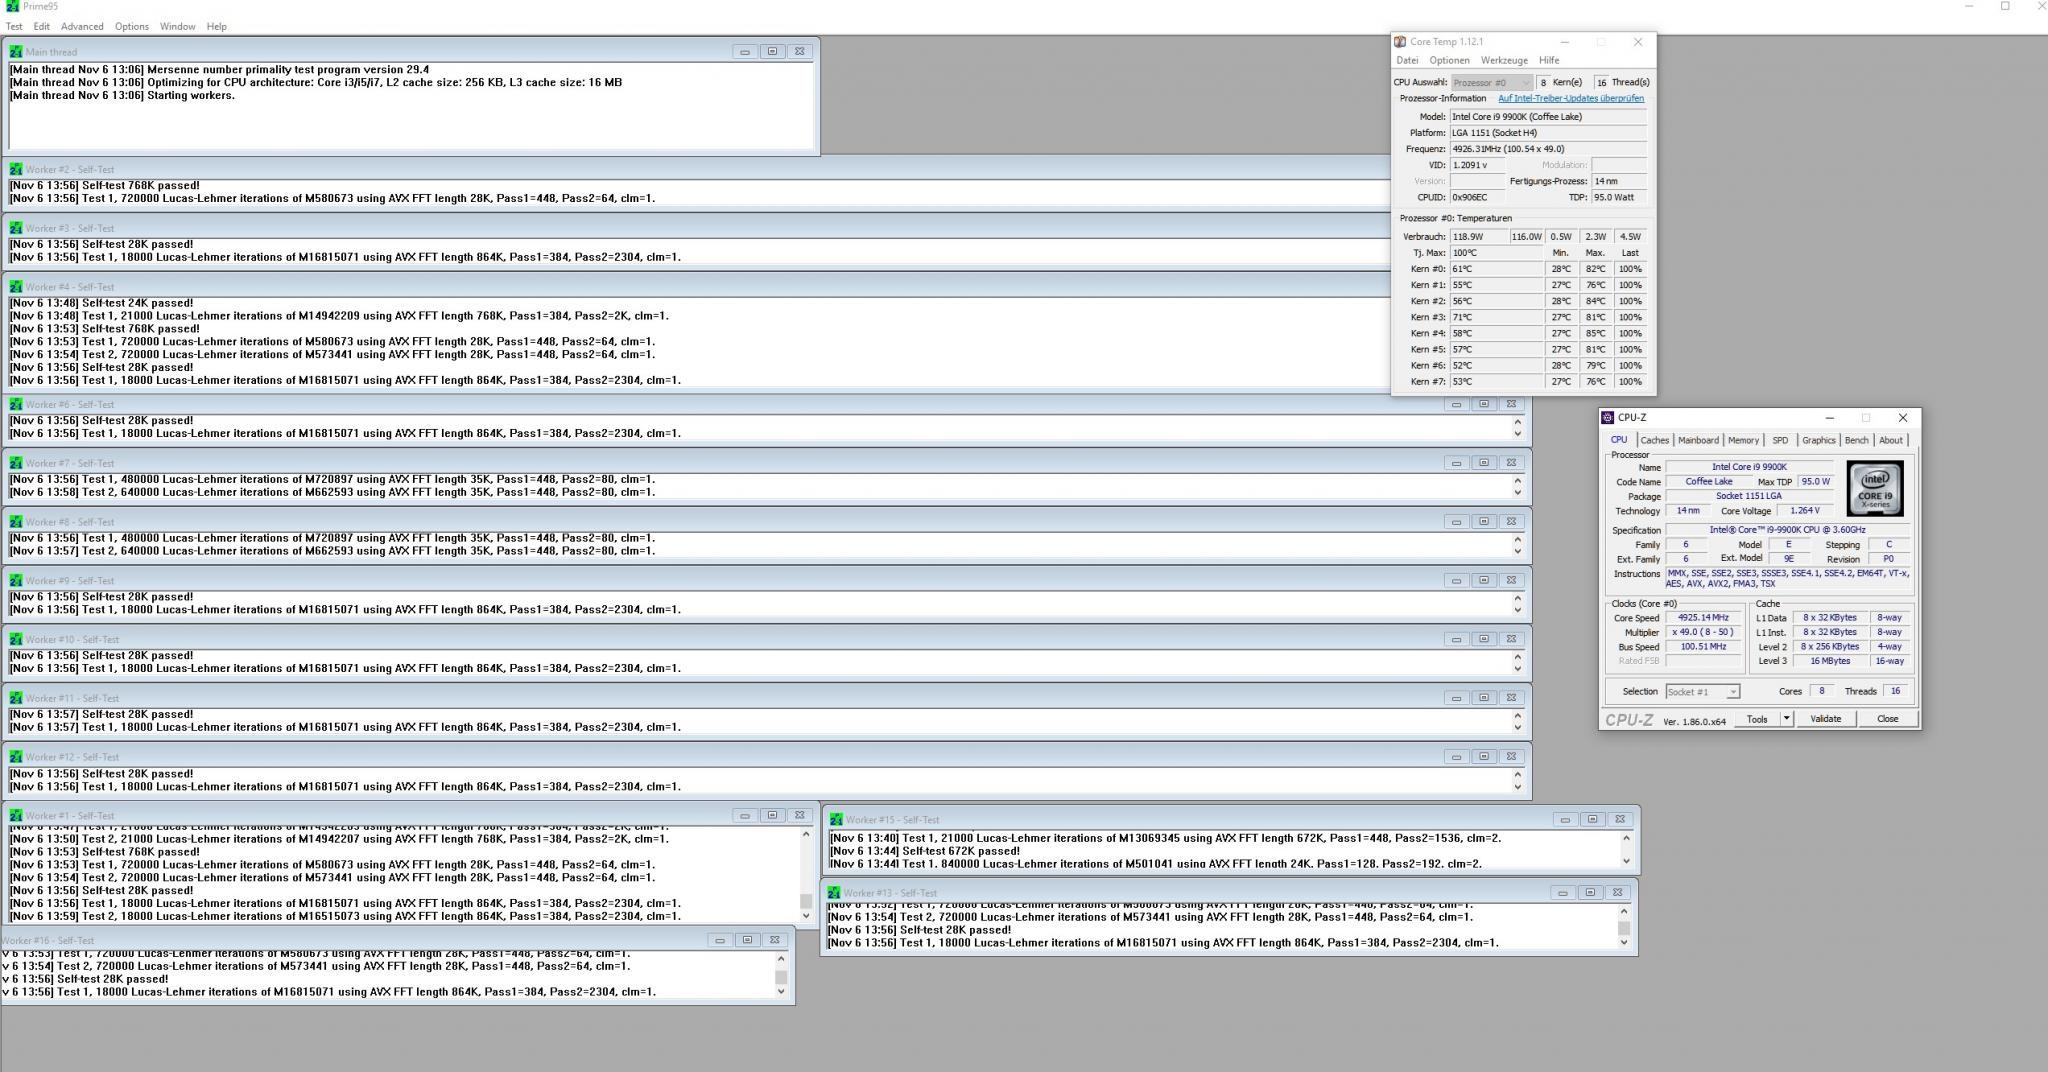
Task: Click the scrollbar thumb in Worker #1 window
Action: tap(806, 901)
